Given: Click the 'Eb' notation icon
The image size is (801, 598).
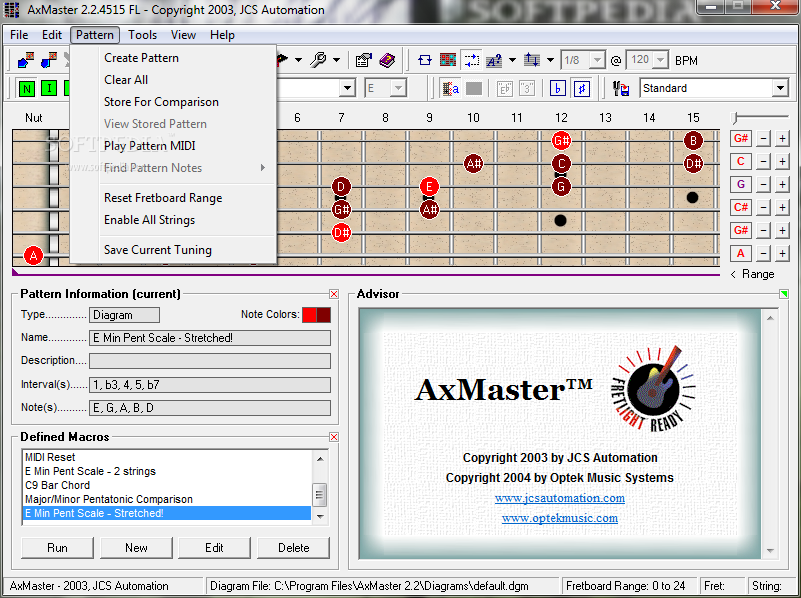Looking at the screenshot, I should (x=505, y=88).
